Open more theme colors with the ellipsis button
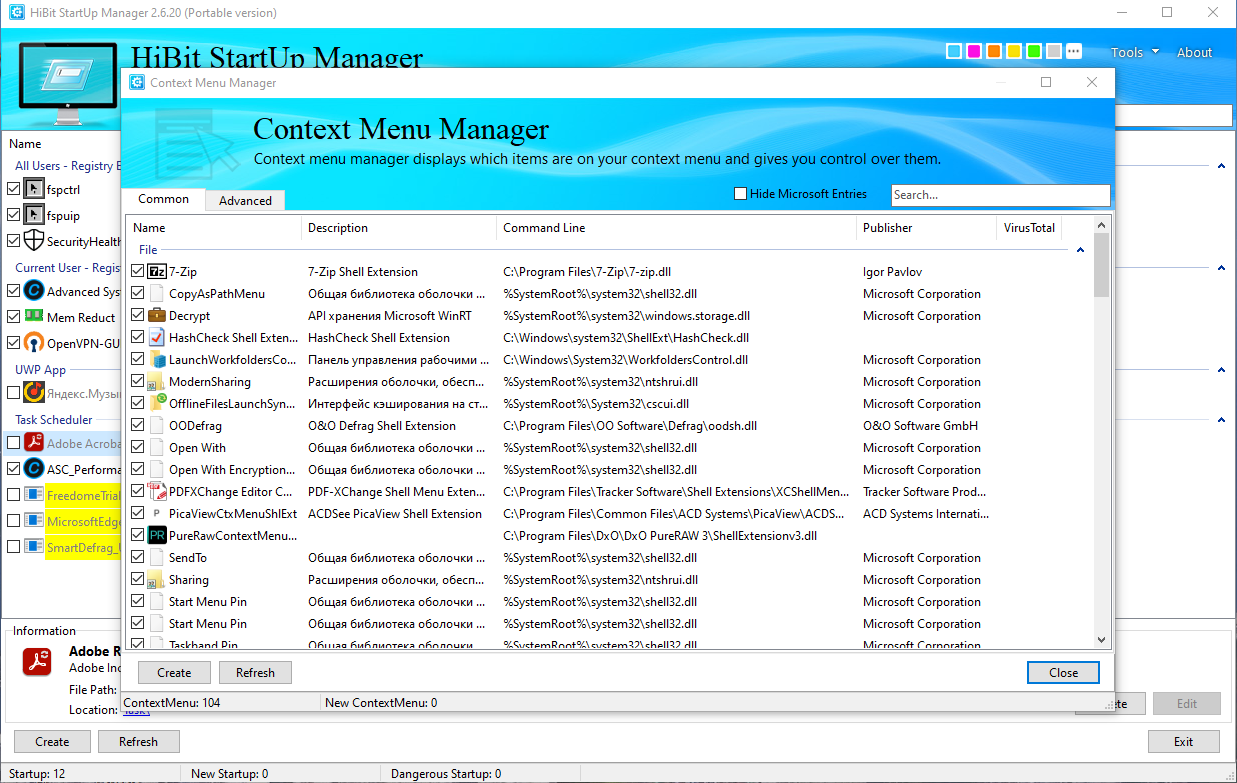This screenshot has width=1237, height=783. 1073,51
